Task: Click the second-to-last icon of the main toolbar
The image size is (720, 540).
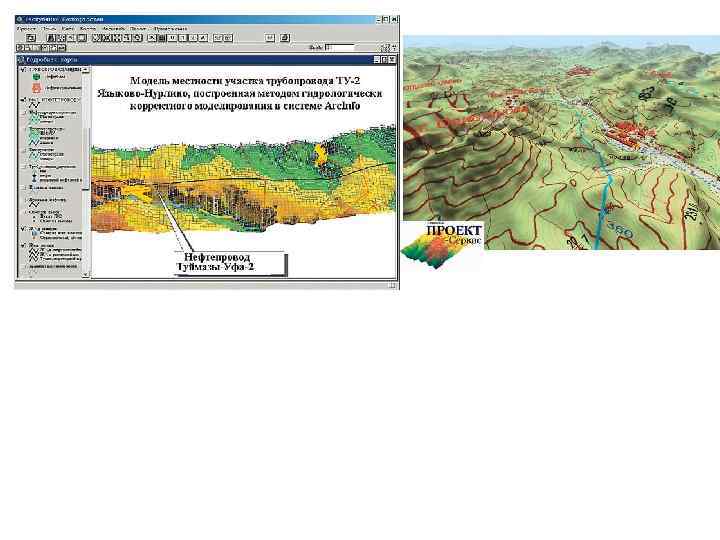Action: [x=270, y=38]
